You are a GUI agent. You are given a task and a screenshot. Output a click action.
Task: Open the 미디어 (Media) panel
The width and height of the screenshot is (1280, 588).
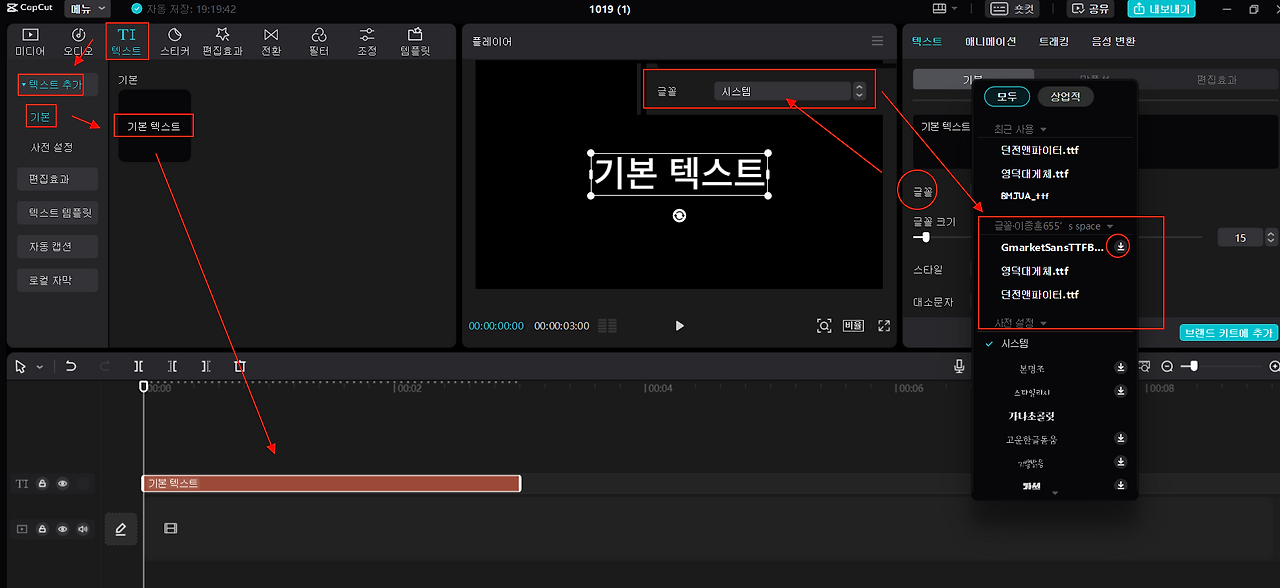tap(30, 41)
